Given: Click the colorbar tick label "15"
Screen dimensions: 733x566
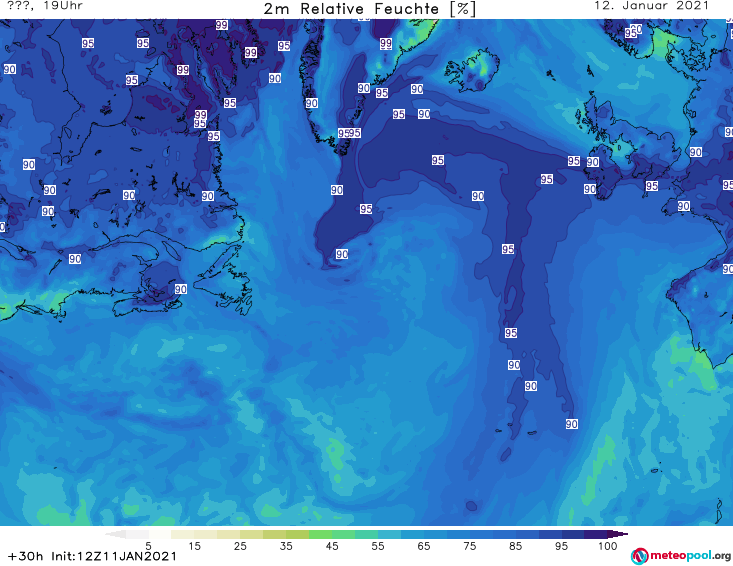Looking at the screenshot, I should (194, 546).
